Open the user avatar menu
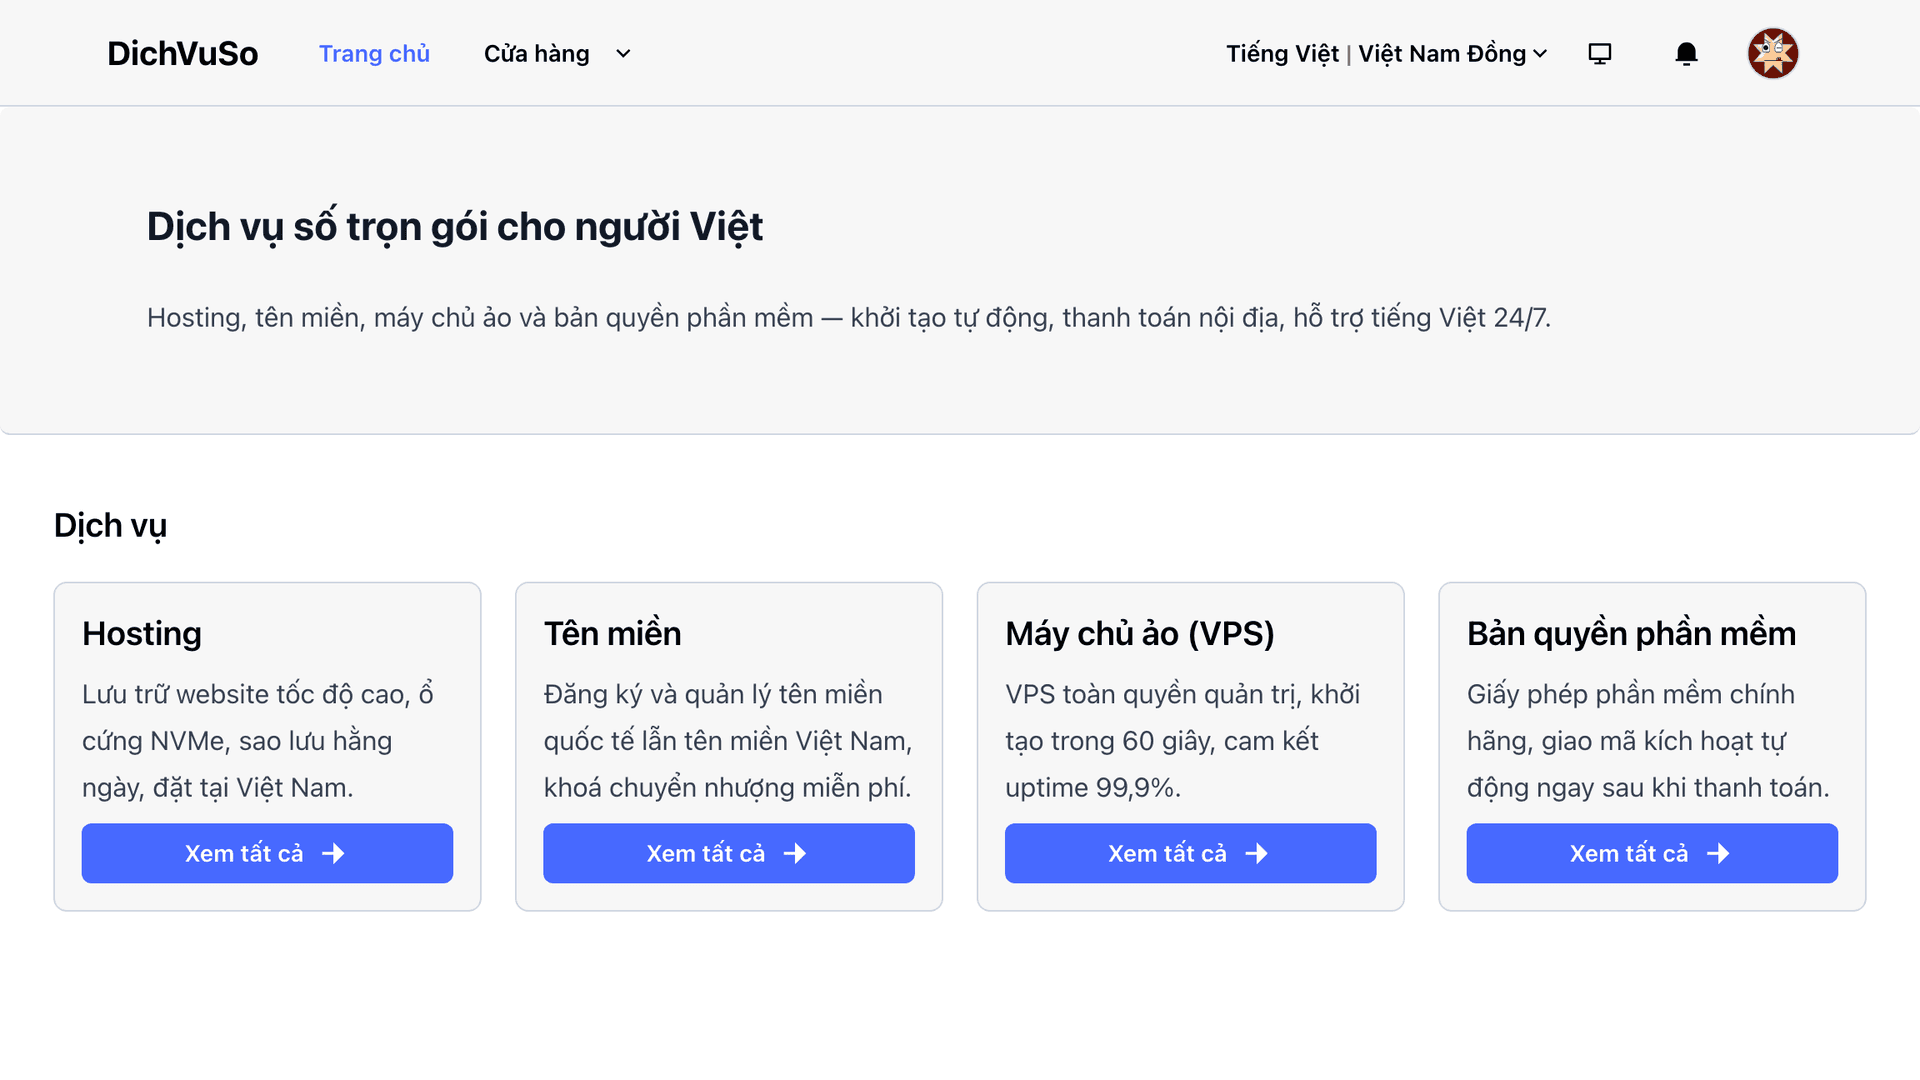 [x=1773, y=53]
